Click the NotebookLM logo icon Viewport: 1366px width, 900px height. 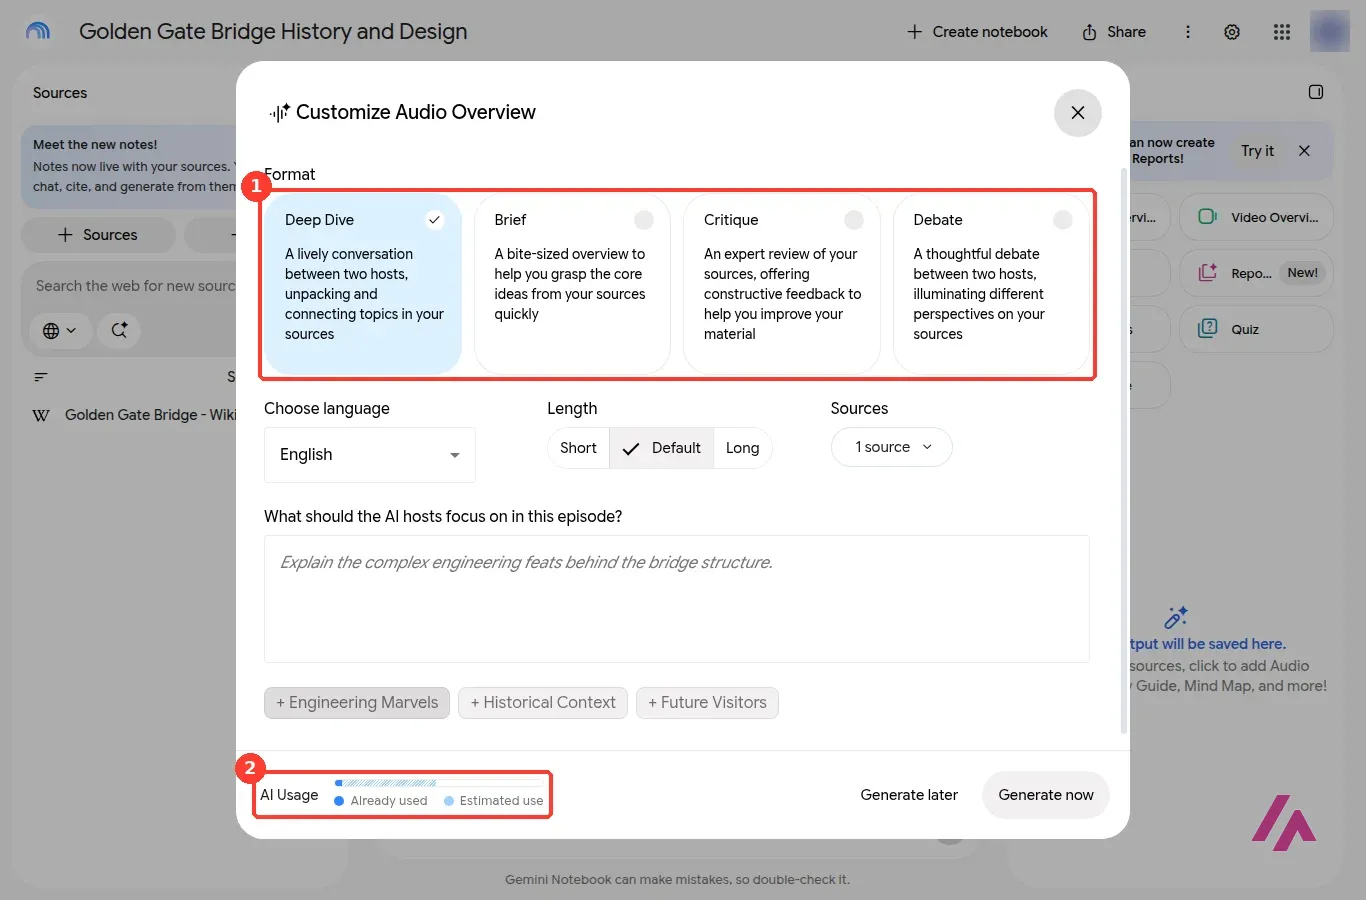(38, 32)
